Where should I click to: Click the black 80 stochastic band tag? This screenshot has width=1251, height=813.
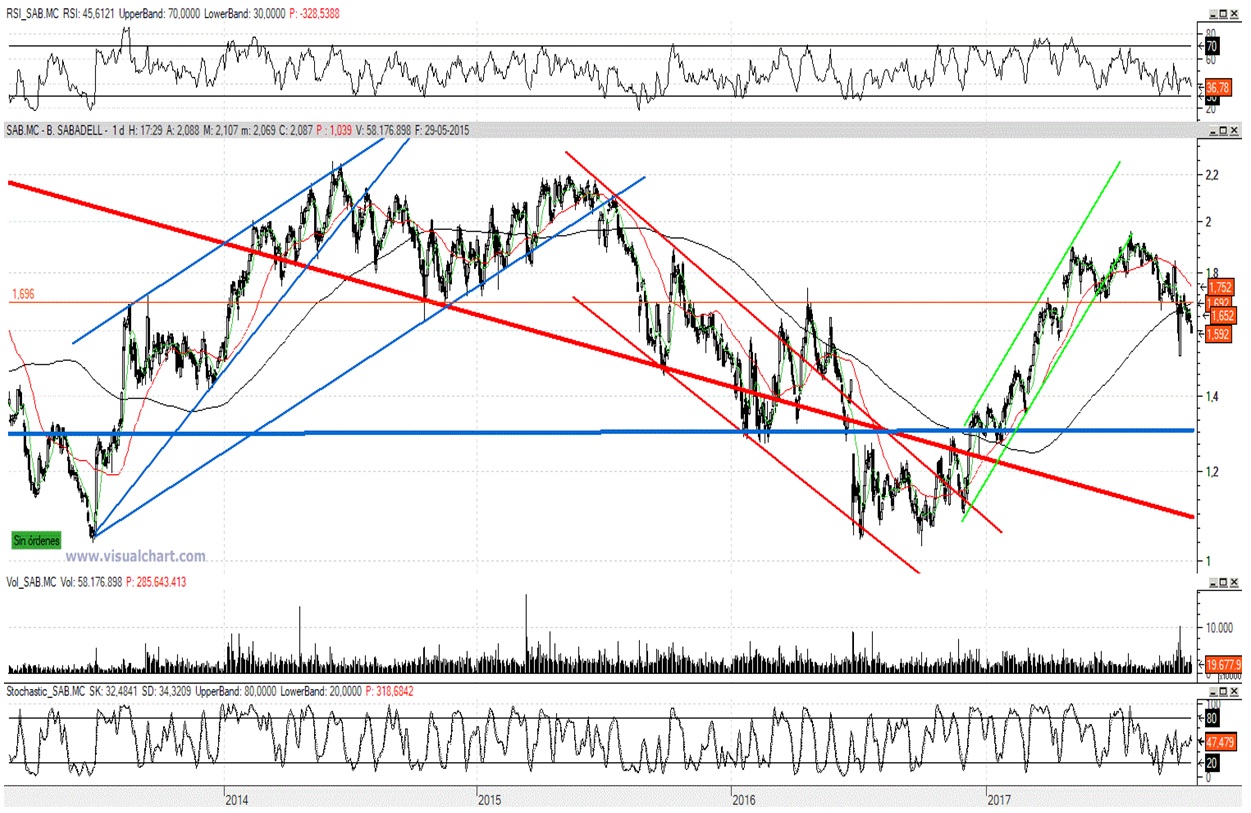pos(1213,718)
